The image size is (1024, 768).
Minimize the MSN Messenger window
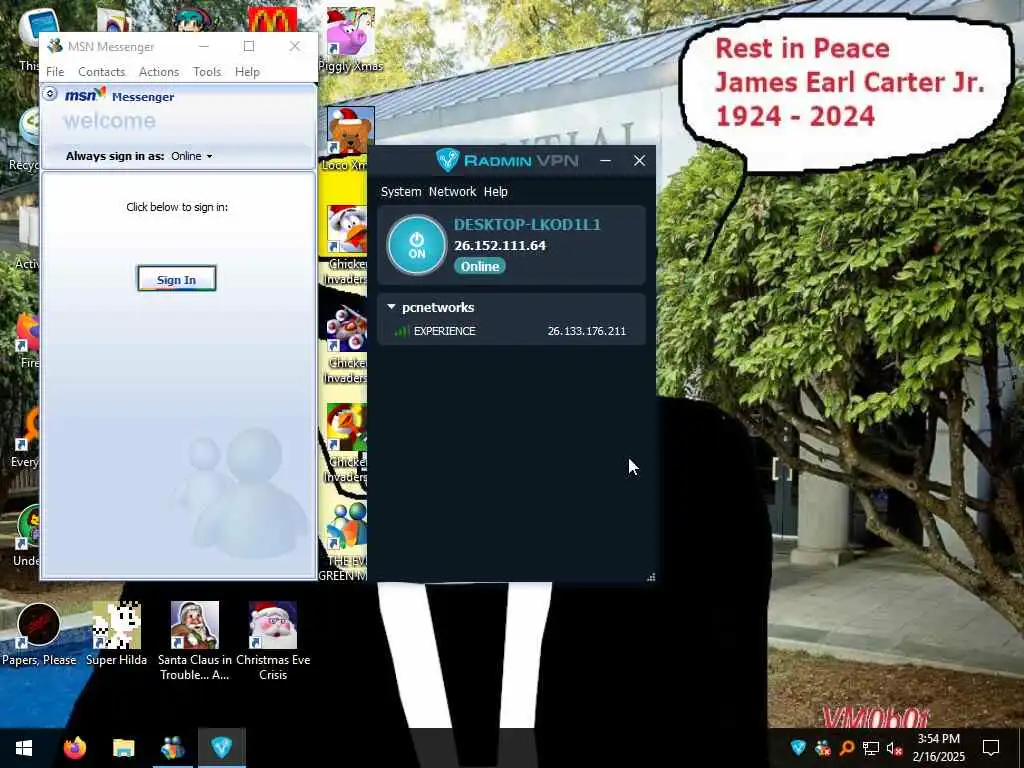(x=204, y=46)
